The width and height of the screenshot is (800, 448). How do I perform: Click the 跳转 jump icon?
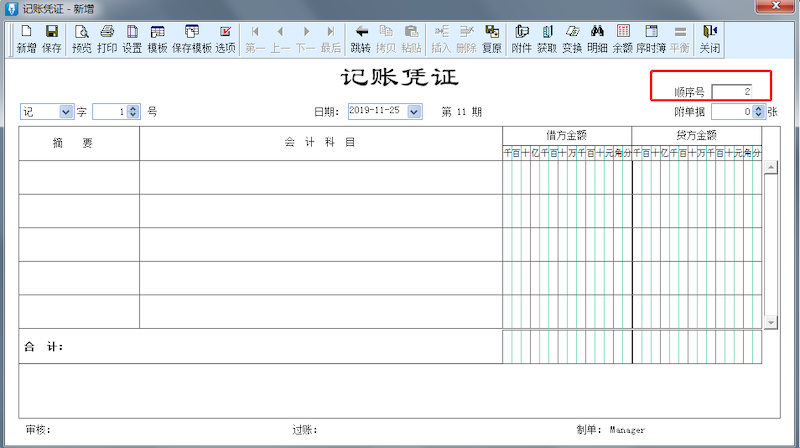click(x=361, y=39)
